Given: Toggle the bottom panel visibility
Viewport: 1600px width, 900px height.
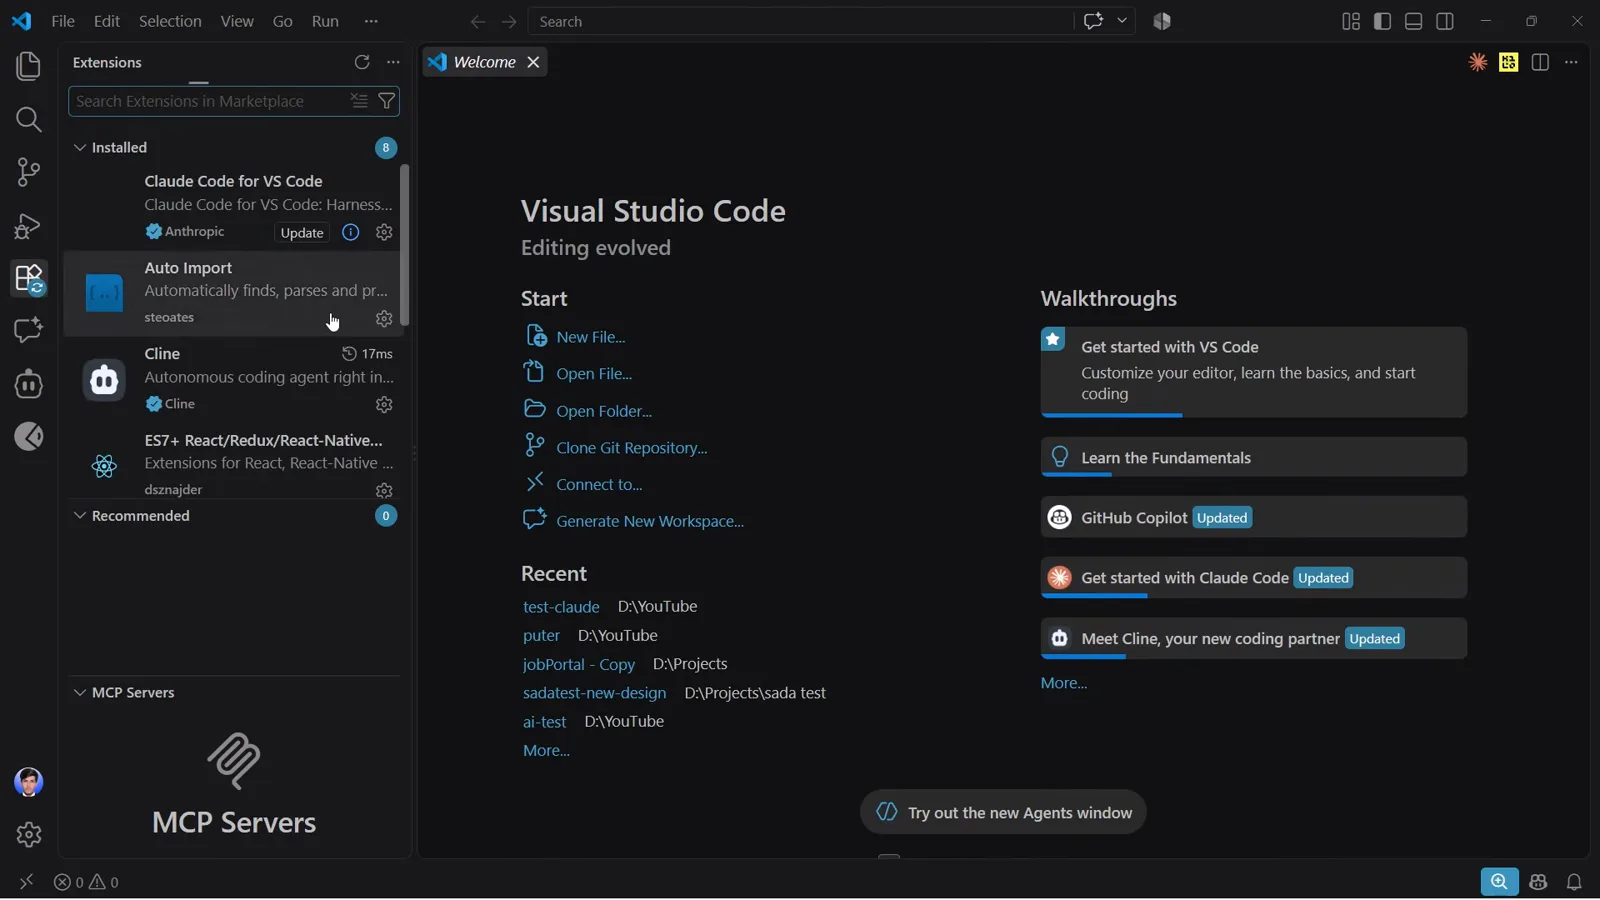Looking at the screenshot, I should [x=1414, y=21].
